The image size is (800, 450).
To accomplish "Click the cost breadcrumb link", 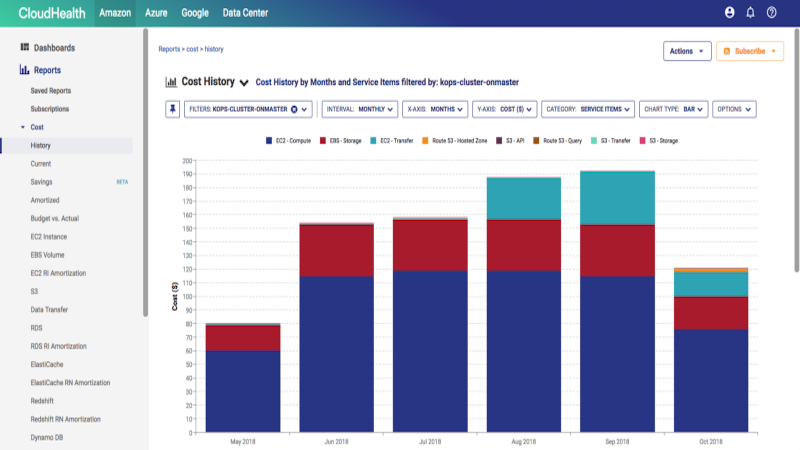I will [x=192, y=49].
